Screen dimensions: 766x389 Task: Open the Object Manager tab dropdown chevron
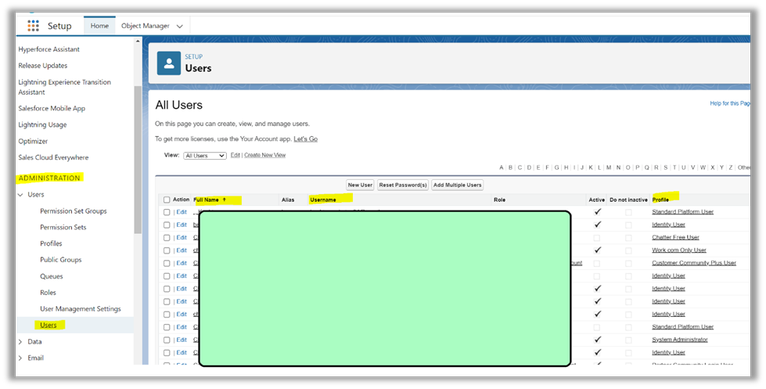(179, 26)
